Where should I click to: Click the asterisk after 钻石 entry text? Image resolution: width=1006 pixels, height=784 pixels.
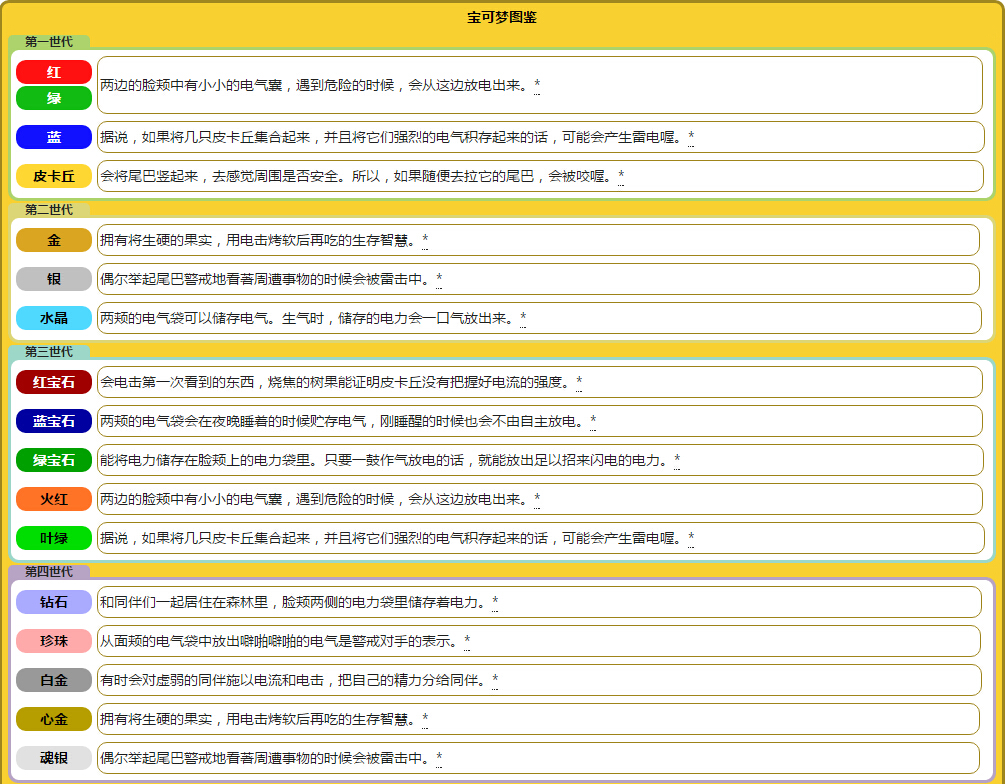coord(495,602)
